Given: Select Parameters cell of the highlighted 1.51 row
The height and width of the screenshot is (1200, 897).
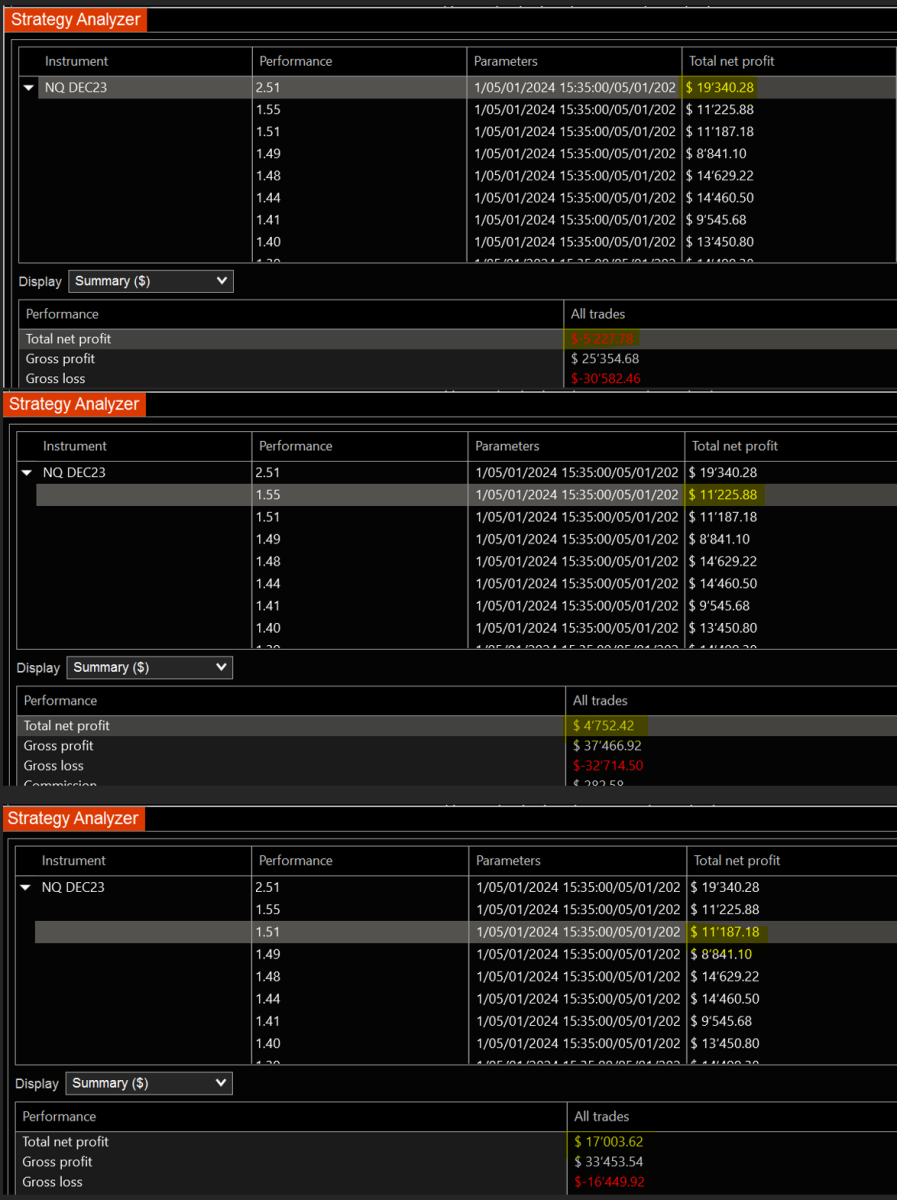Looking at the screenshot, I should 577,932.
